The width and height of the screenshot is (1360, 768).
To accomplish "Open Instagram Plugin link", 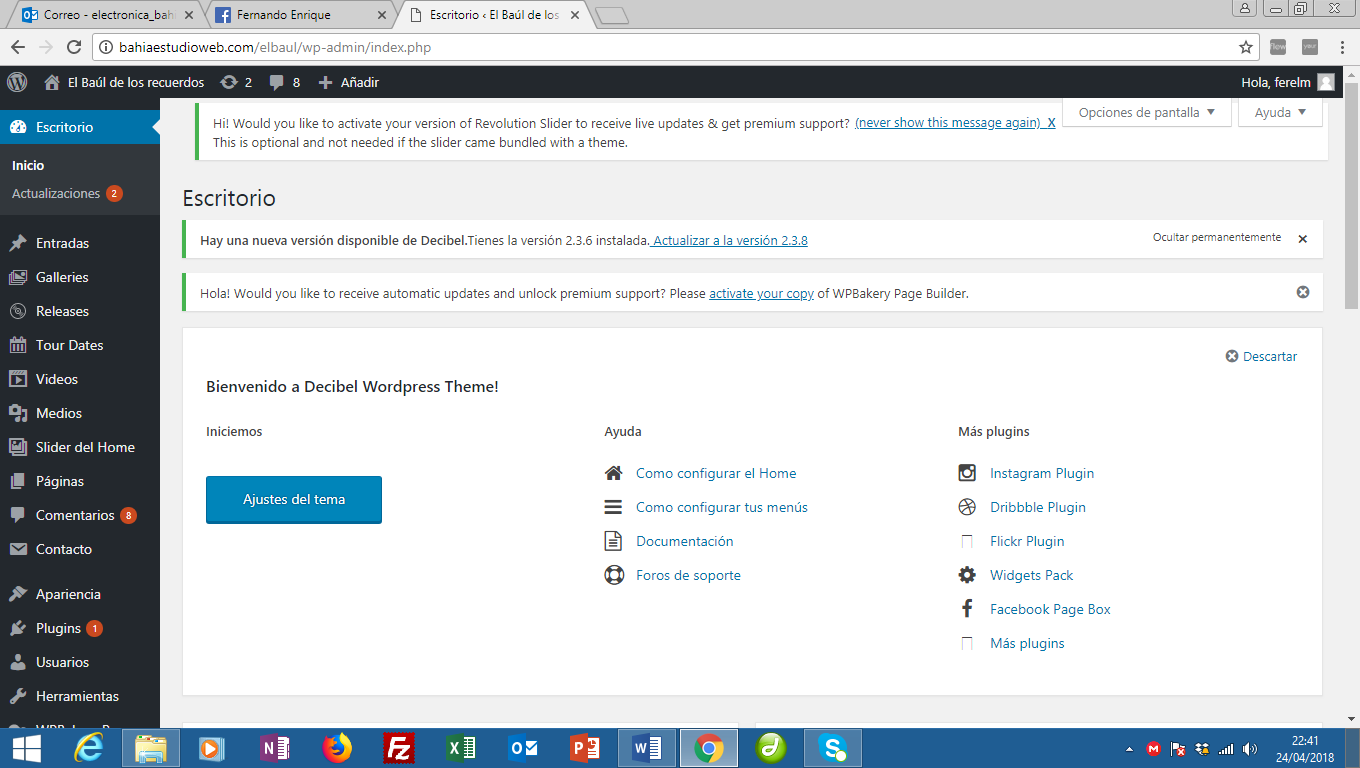I will (x=1042, y=473).
